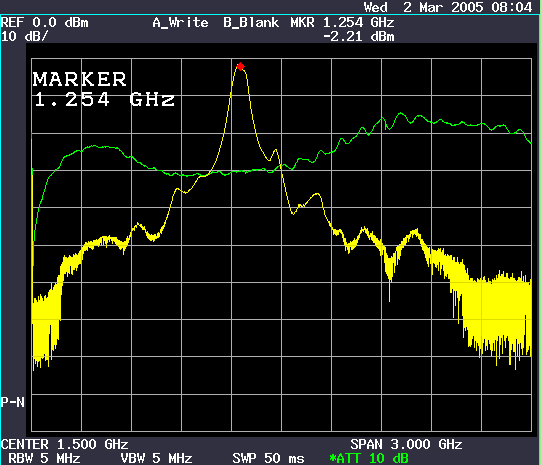This screenshot has width=541, height=465.
Task: Select the B_Blank trace status
Action: (251, 23)
